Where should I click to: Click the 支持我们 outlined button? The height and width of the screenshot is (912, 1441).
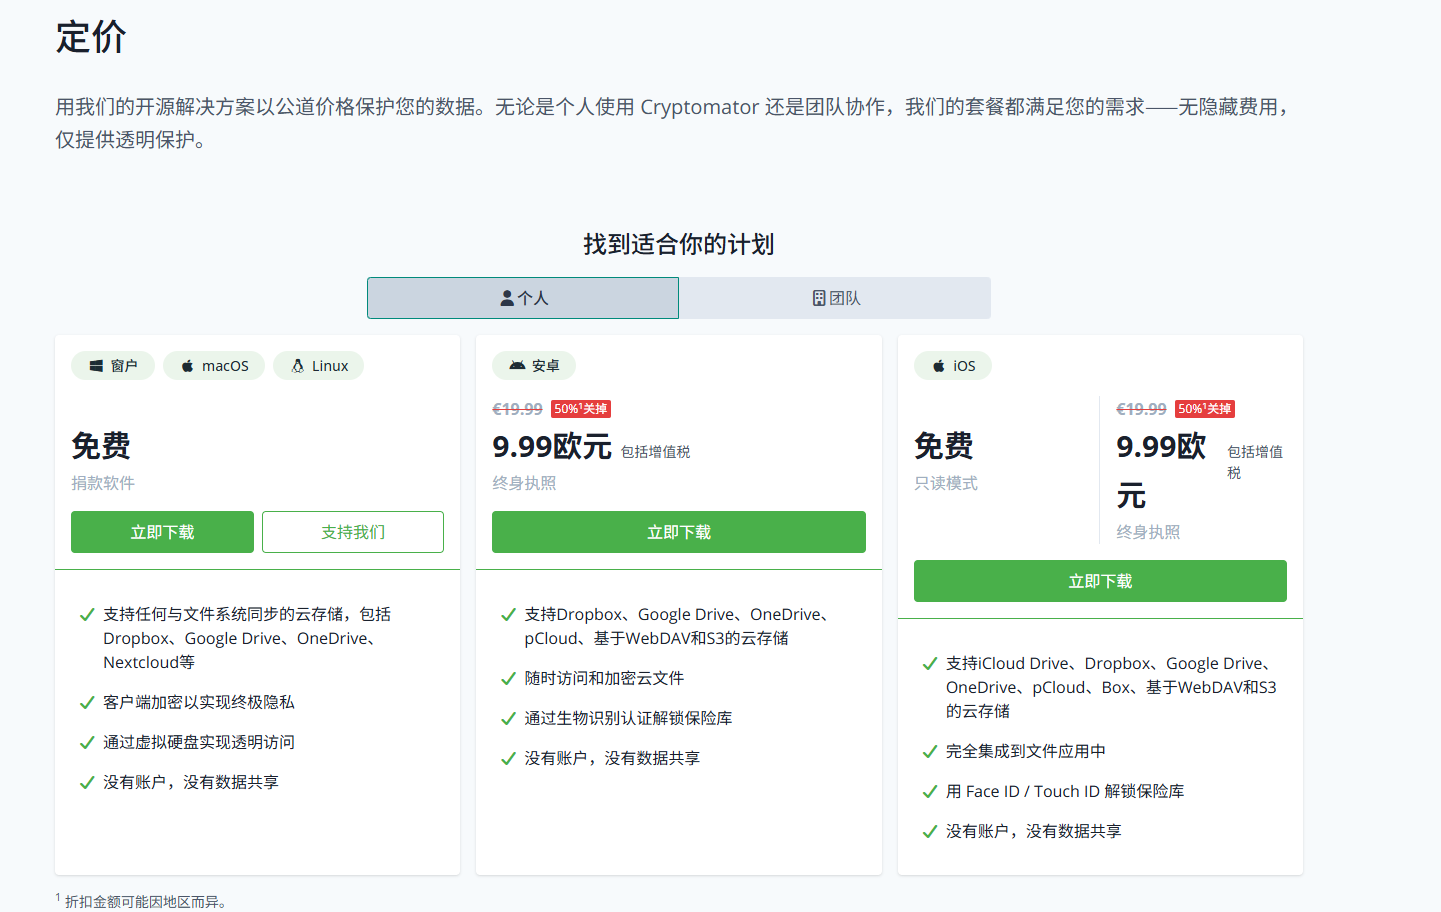[352, 532]
